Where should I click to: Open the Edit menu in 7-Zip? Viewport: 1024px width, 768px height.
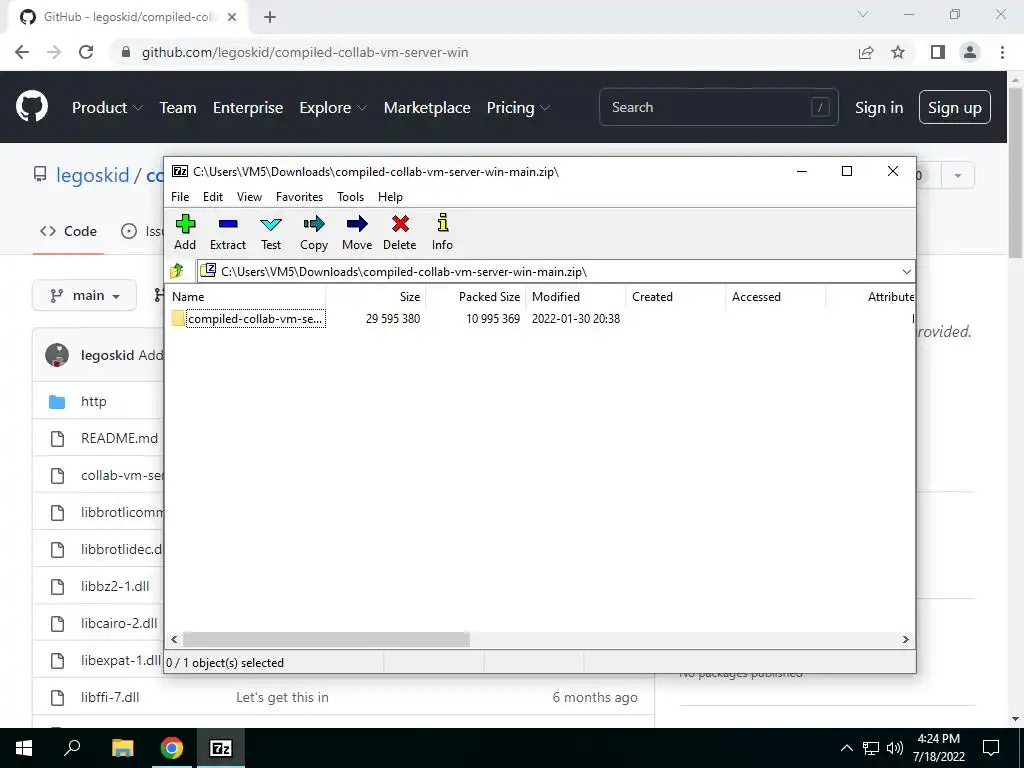[213, 197]
